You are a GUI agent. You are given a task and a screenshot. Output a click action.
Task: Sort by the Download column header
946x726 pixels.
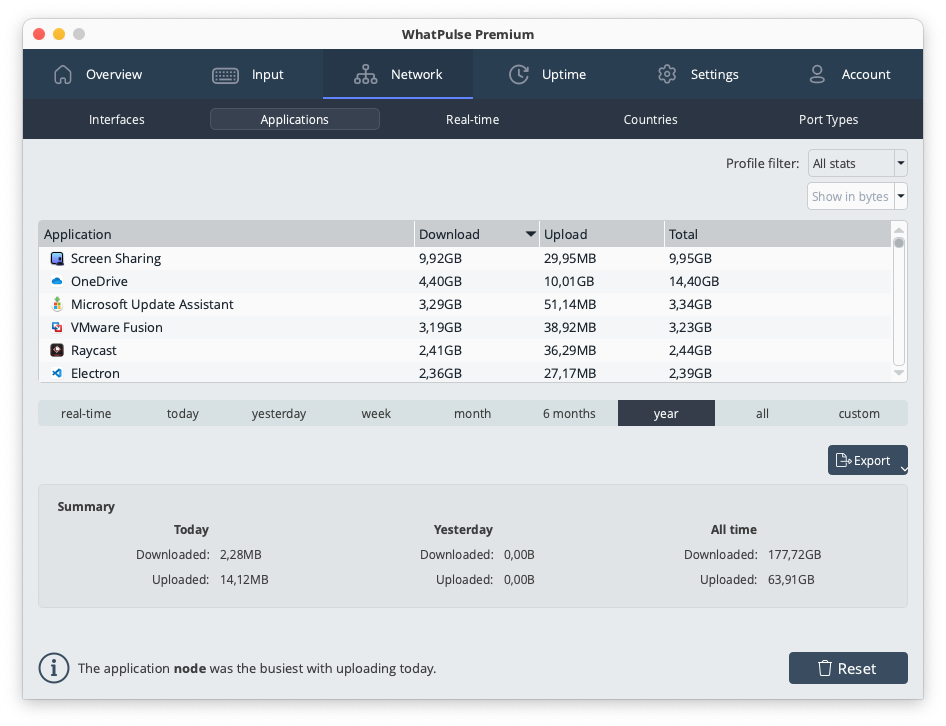pos(476,235)
